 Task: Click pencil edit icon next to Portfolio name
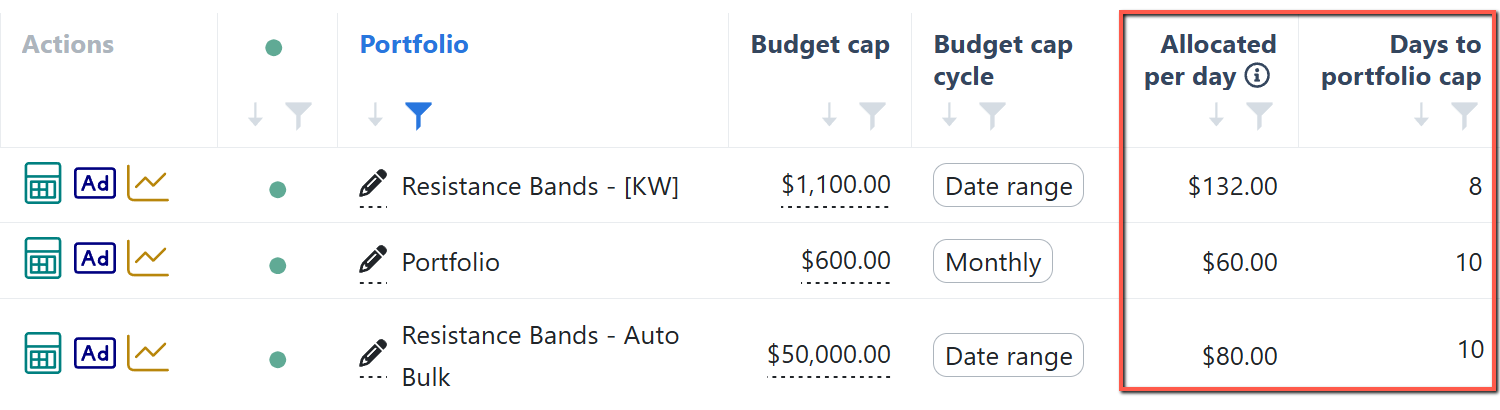click(x=372, y=262)
